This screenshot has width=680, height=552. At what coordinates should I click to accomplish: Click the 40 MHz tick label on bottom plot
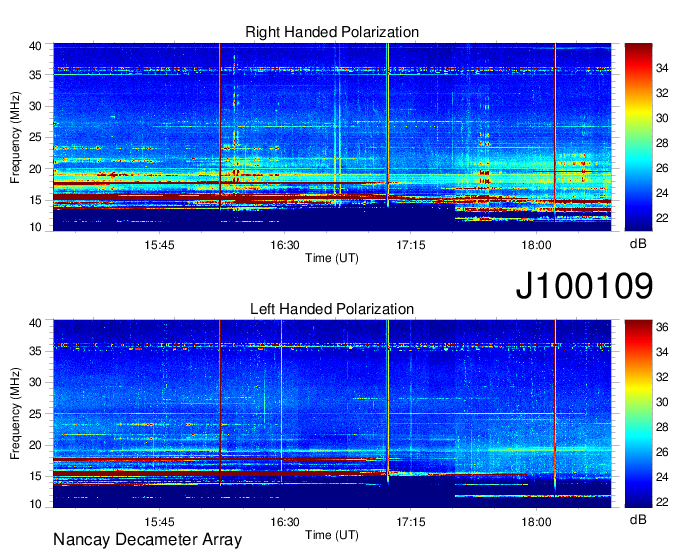coord(35,323)
